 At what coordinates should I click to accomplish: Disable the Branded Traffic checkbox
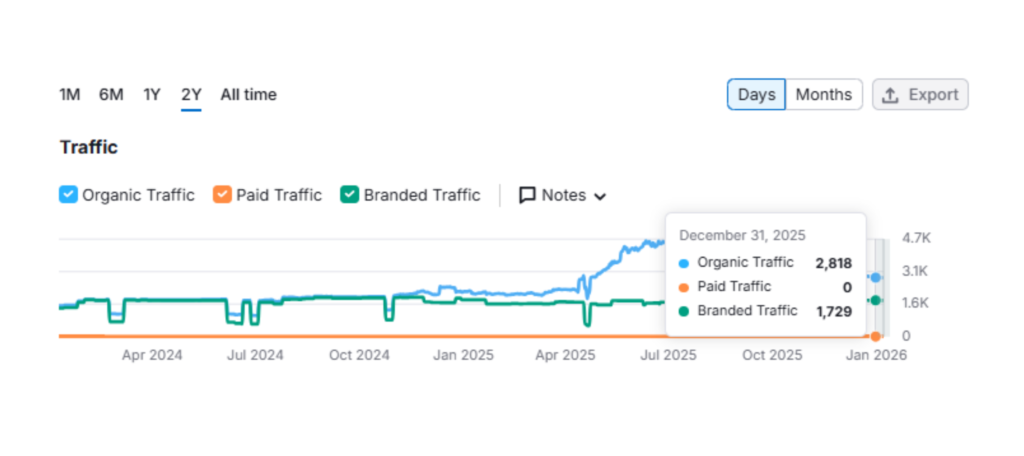point(349,195)
